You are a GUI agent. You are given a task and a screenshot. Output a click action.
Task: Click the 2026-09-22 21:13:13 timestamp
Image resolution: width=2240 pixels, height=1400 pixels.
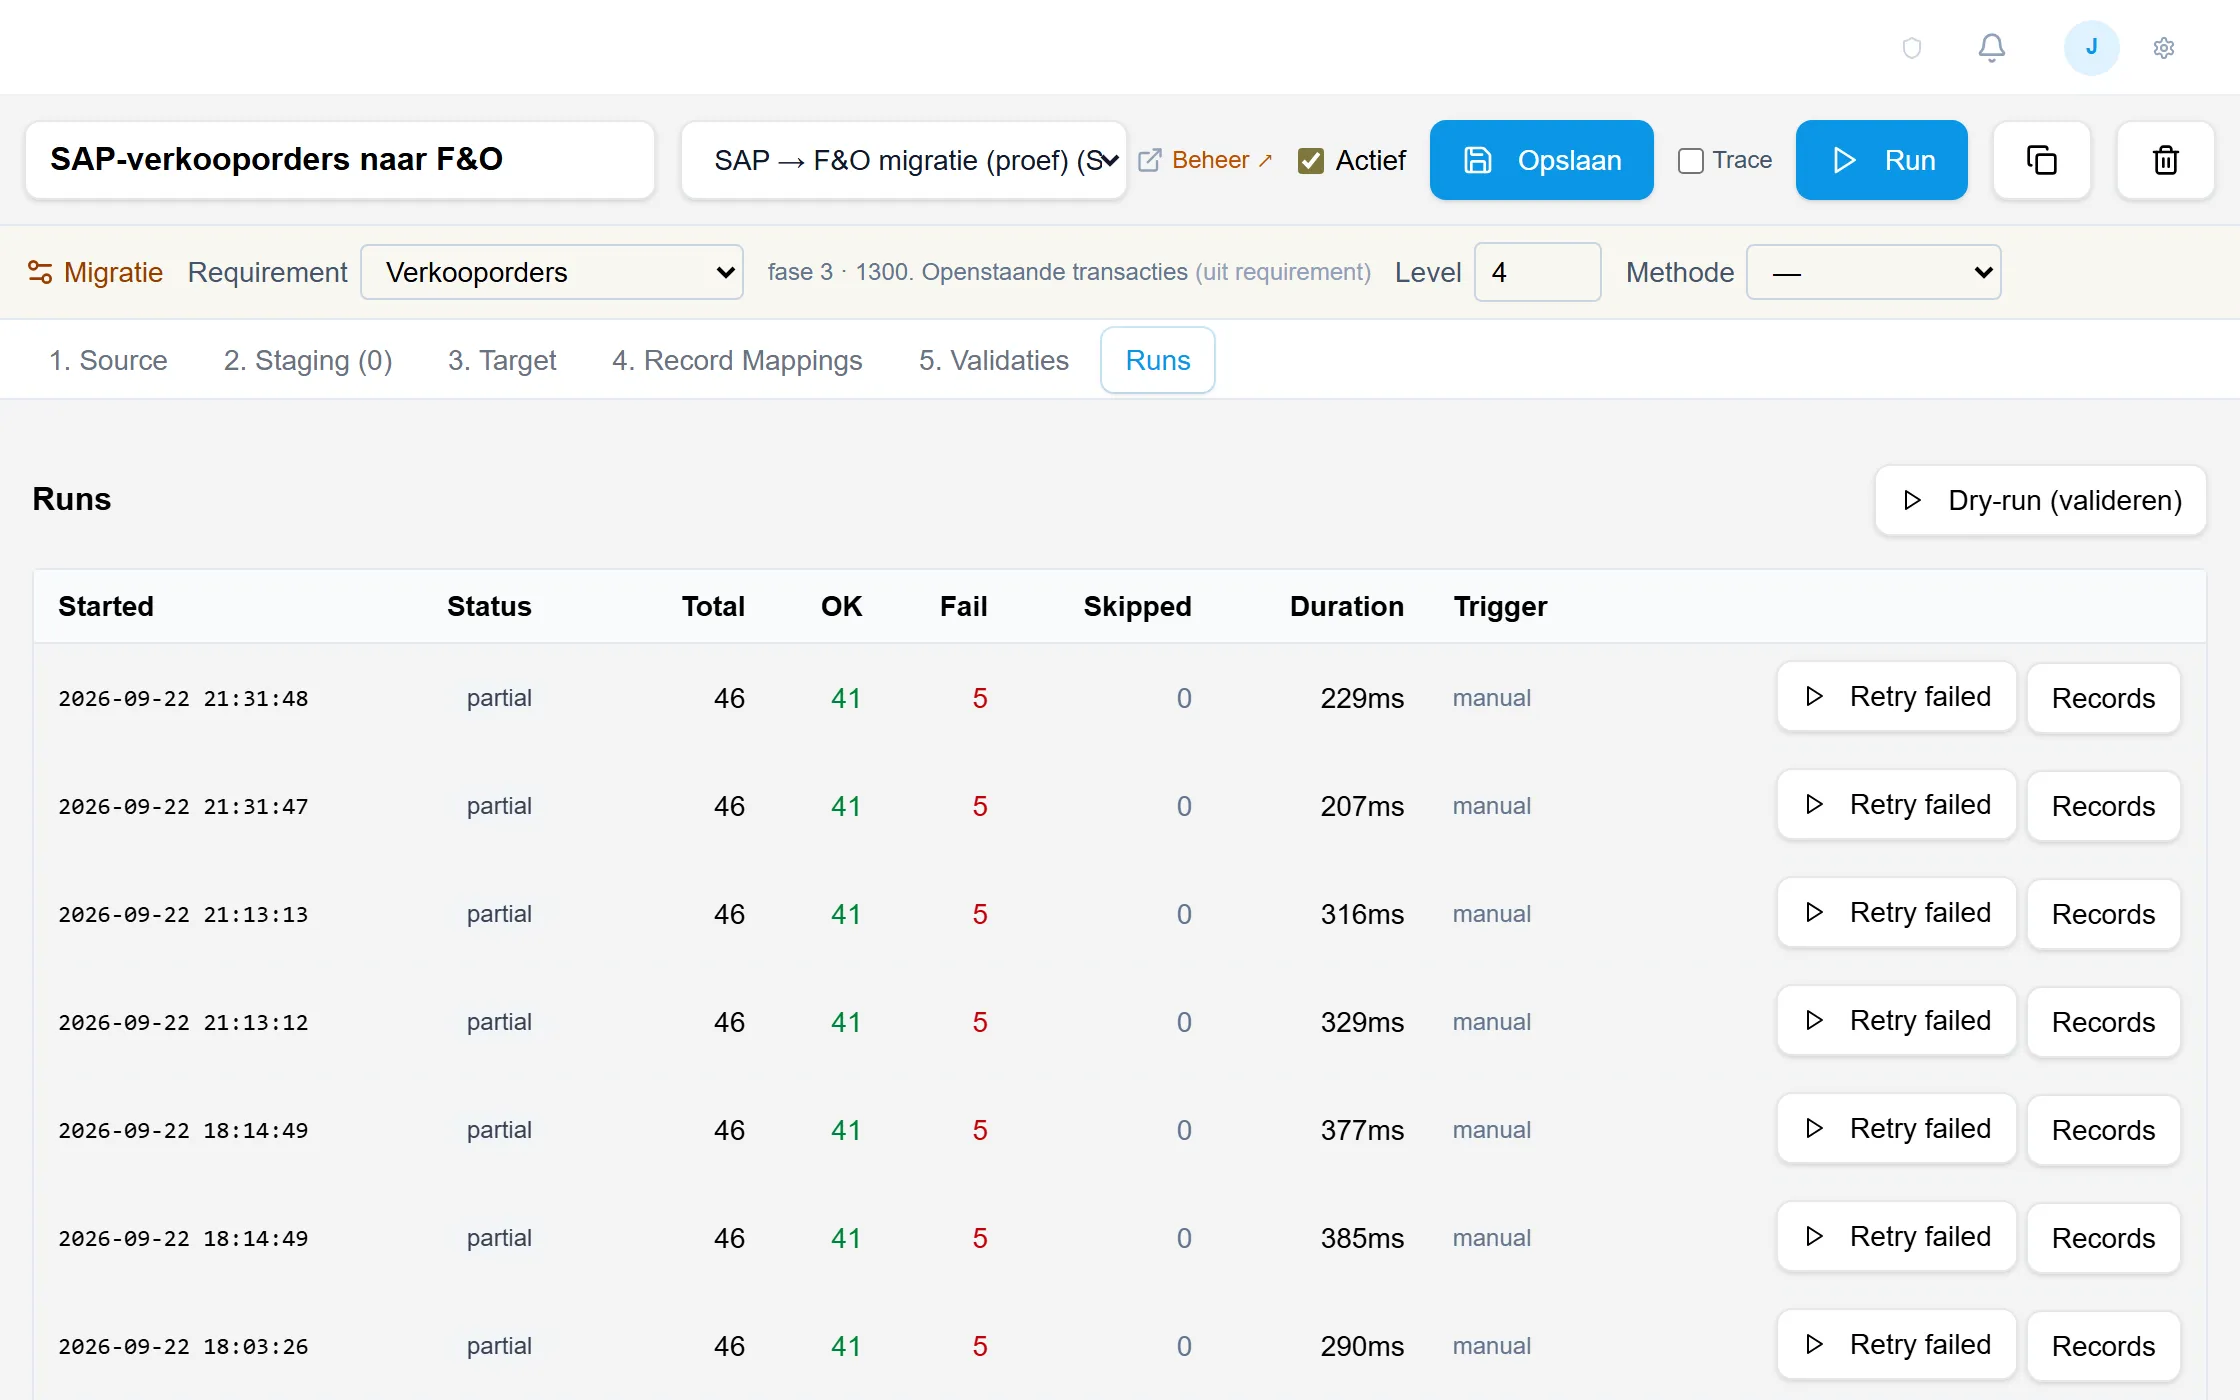[x=183, y=914]
